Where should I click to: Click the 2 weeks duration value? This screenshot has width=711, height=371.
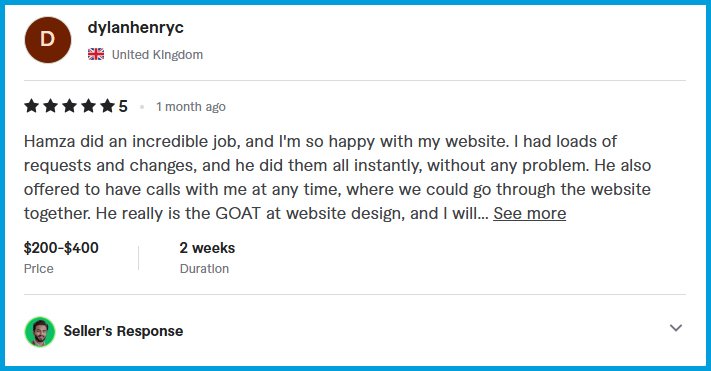pos(207,248)
